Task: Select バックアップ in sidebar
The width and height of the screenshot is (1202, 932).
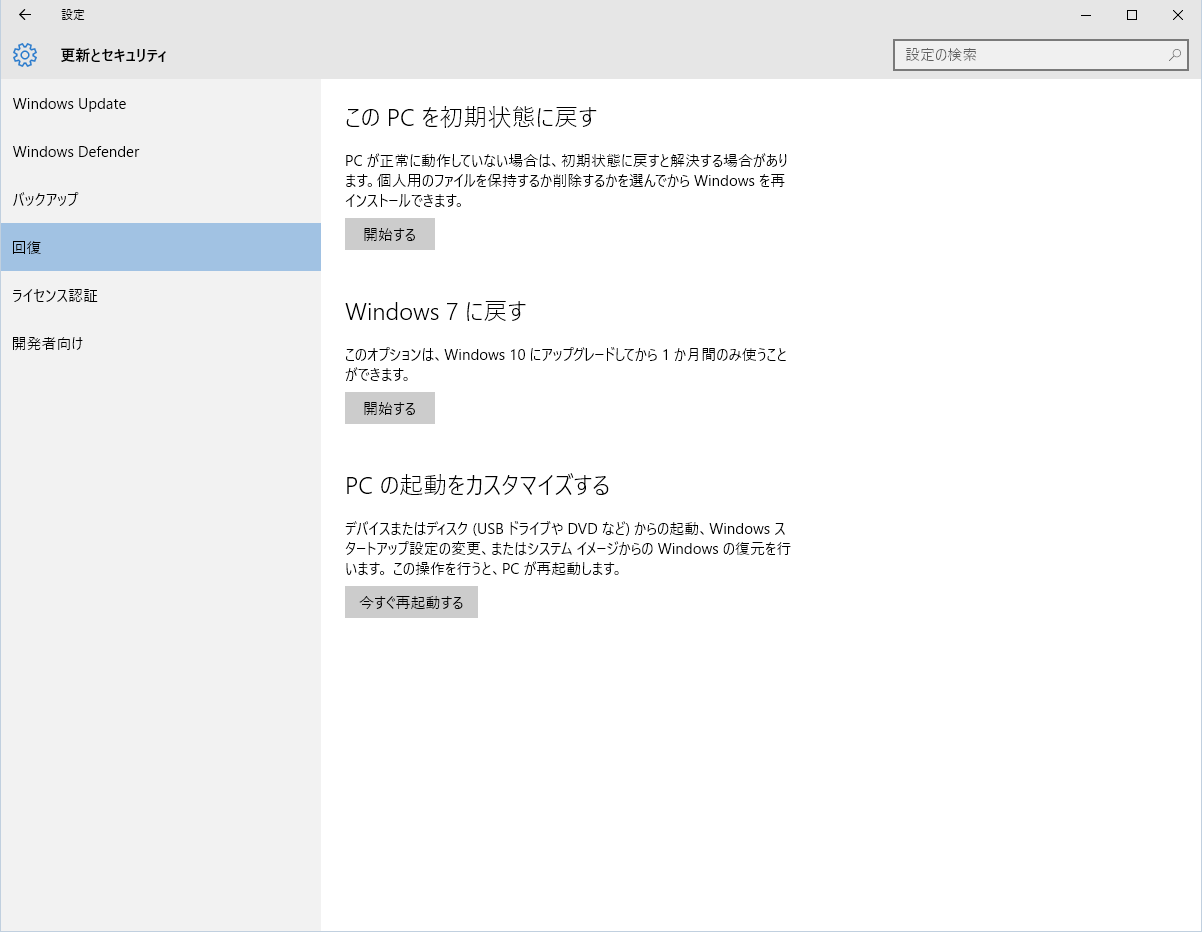Action: pos(161,199)
